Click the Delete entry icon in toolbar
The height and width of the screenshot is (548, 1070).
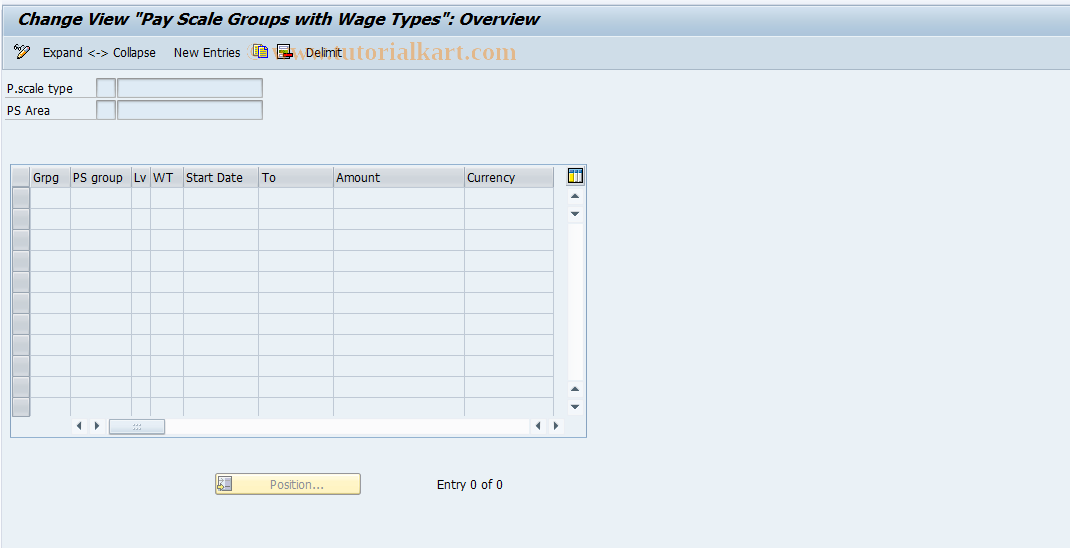click(x=285, y=52)
